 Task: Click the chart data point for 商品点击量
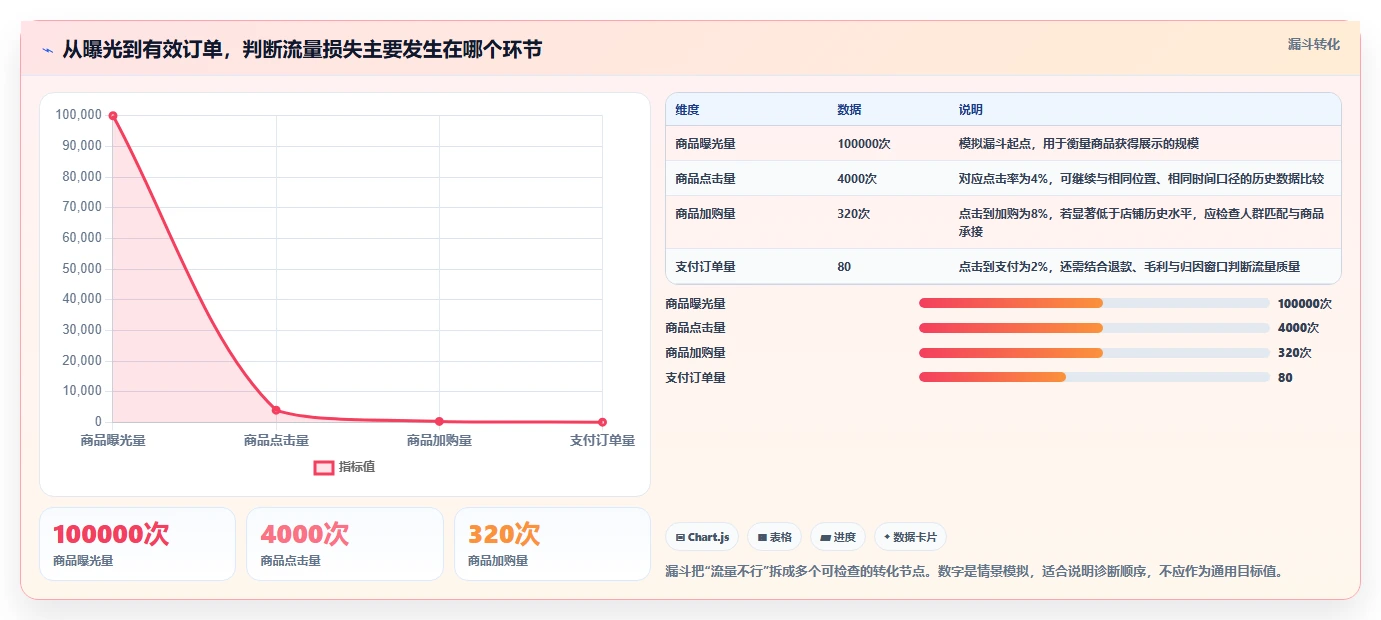click(x=276, y=410)
